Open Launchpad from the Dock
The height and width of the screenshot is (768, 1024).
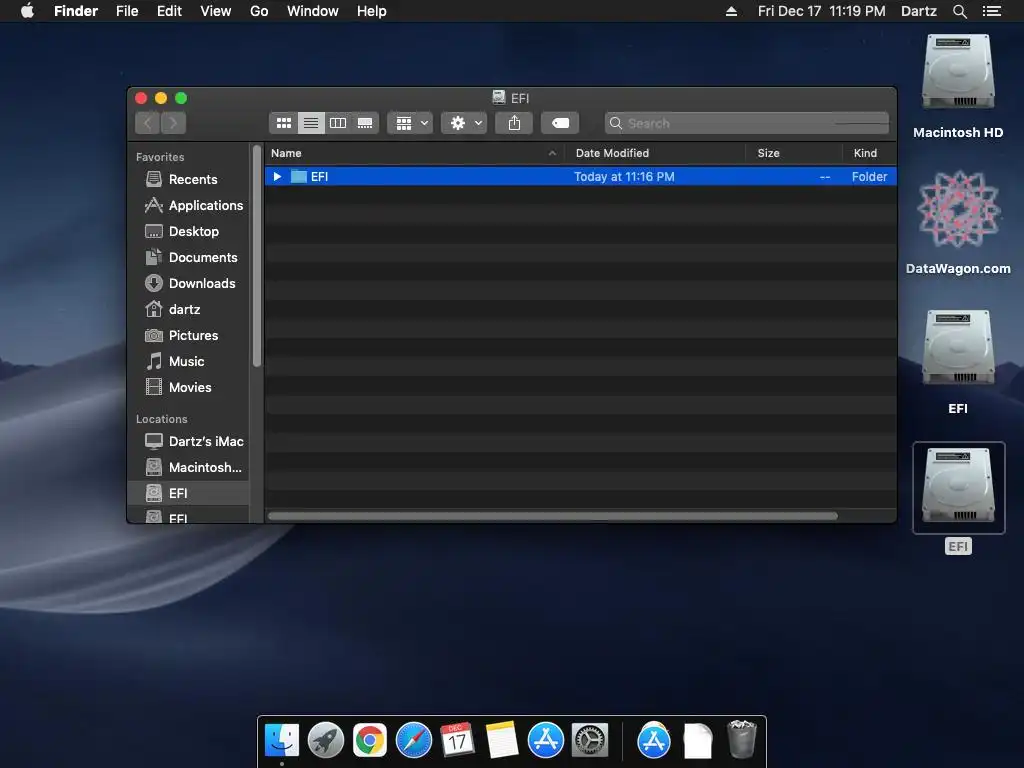point(326,740)
